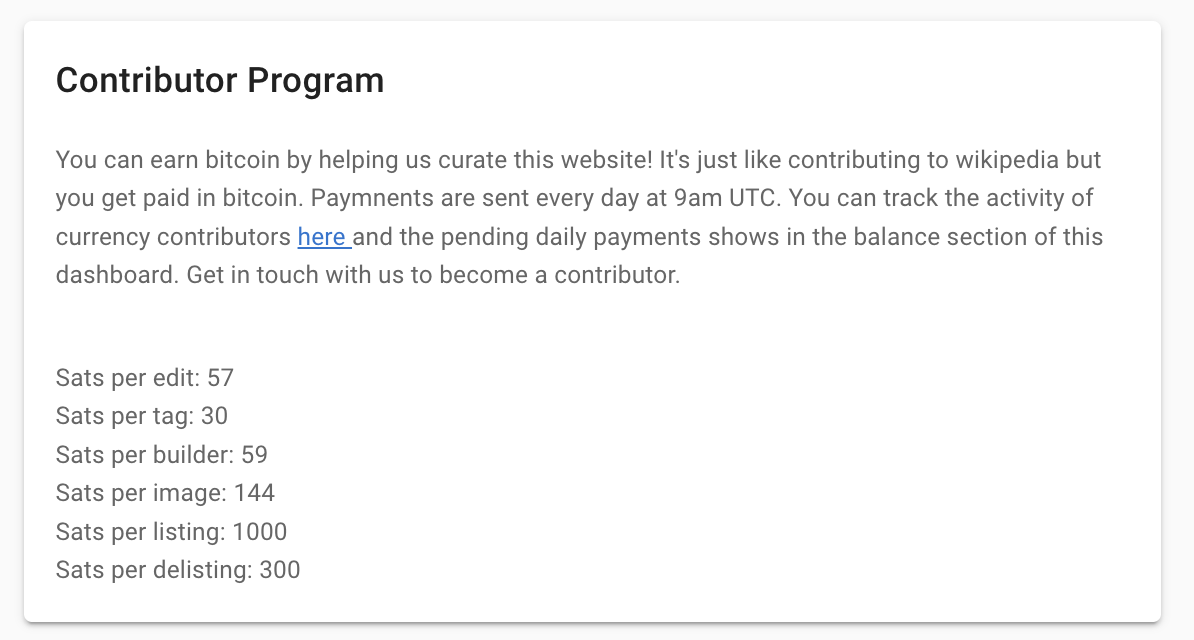Click the number 300 in delisting rate
1194x640 pixels.
pyautogui.click(x=280, y=570)
